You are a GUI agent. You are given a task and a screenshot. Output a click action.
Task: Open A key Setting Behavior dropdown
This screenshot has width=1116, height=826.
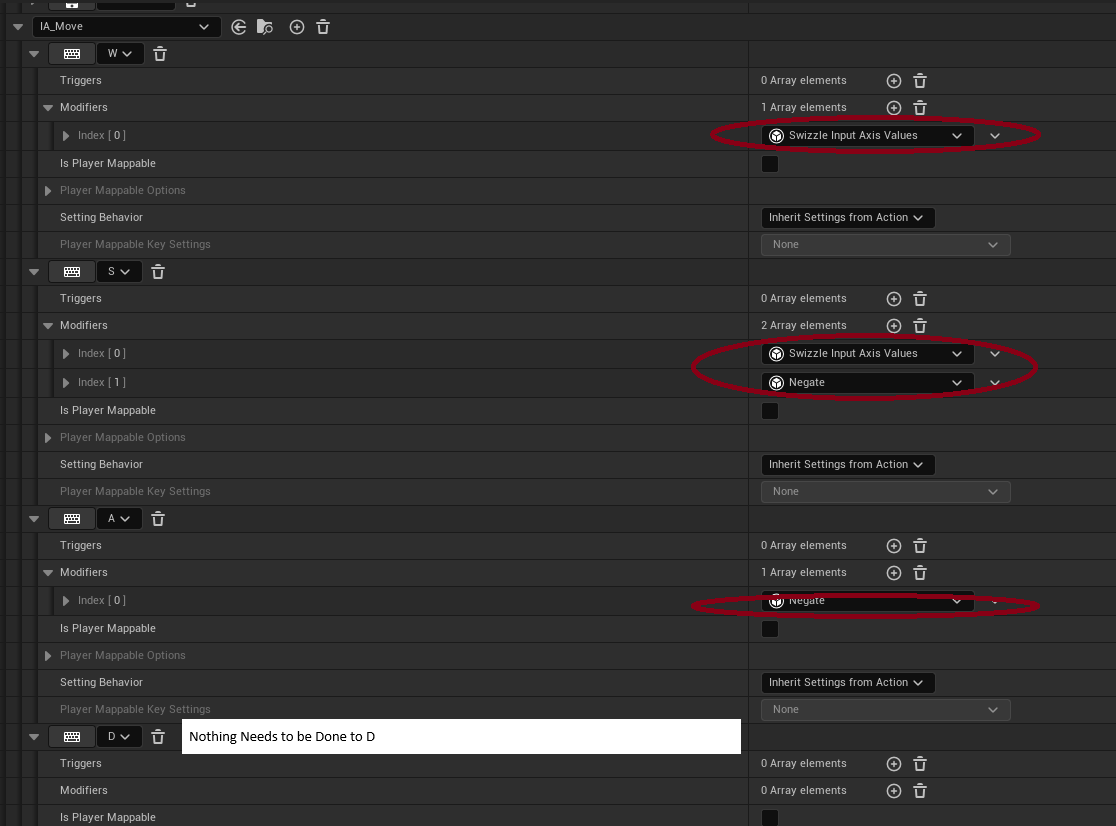(848, 682)
